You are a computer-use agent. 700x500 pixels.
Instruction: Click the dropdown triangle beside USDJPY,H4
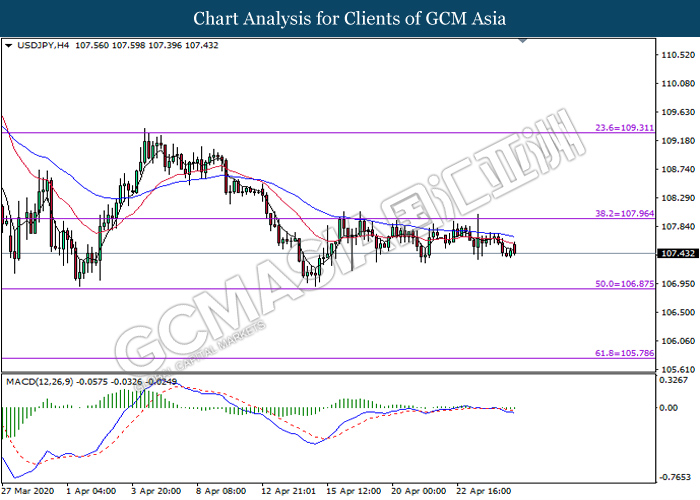click(x=8, y=46)
